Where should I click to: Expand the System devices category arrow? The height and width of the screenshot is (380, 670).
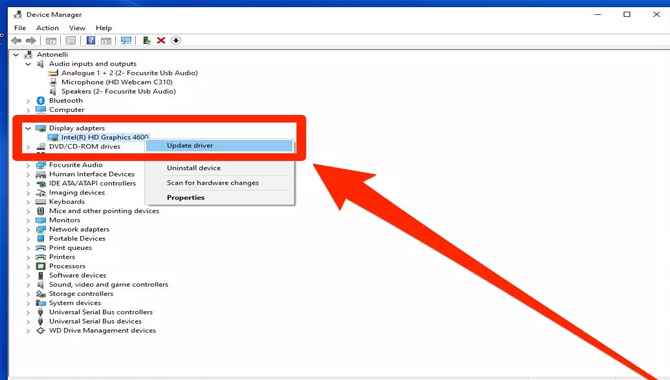pos(28,303)
